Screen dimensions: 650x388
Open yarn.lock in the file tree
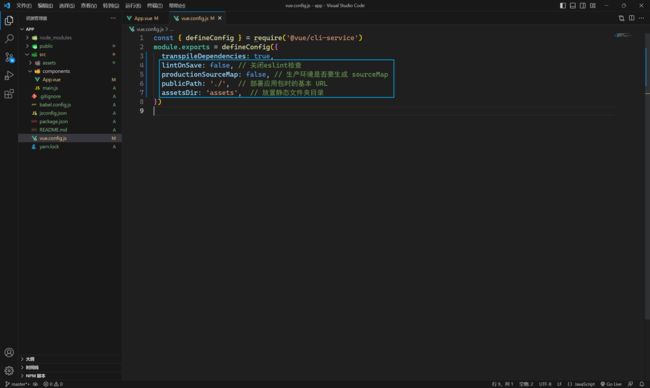[70, 147]
